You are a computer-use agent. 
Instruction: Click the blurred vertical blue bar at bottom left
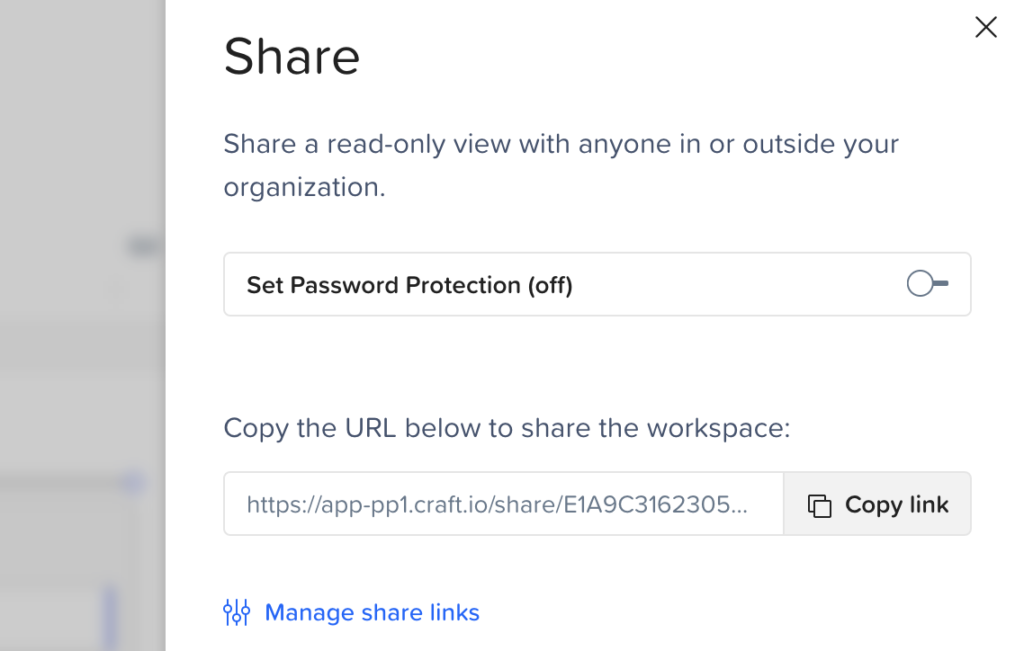[110, 617]
